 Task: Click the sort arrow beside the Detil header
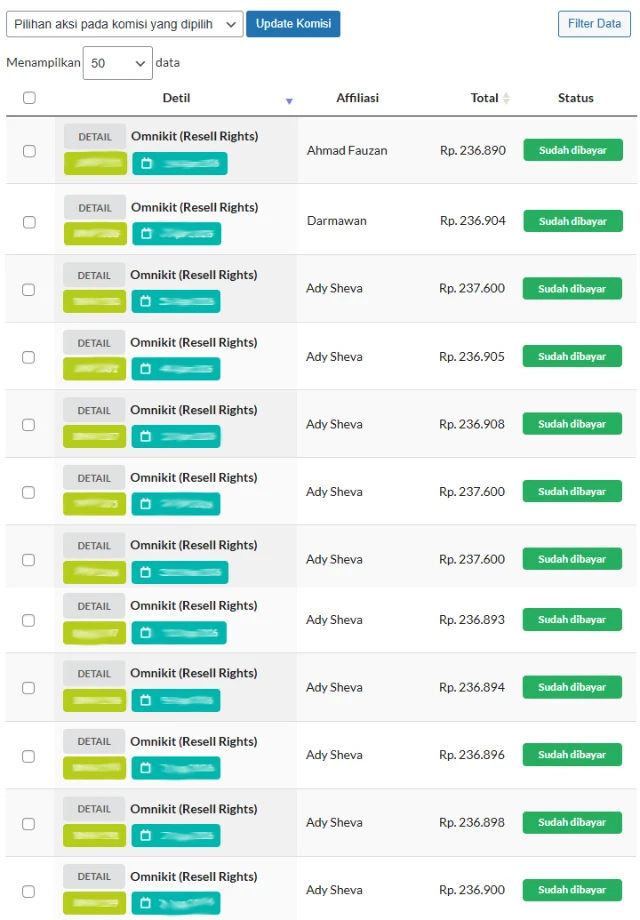point(289,102)
